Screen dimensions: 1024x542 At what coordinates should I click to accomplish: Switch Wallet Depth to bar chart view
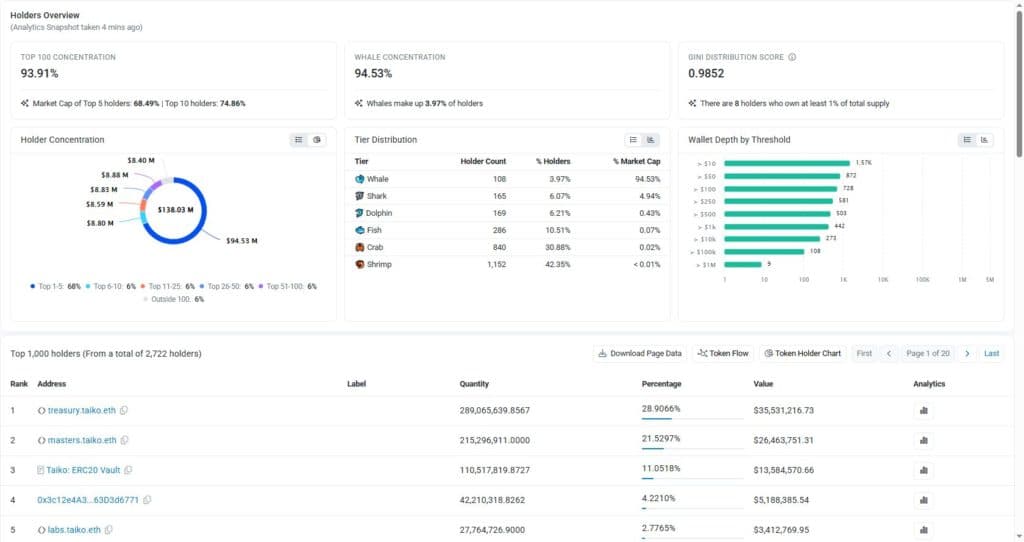pos(984,140)
